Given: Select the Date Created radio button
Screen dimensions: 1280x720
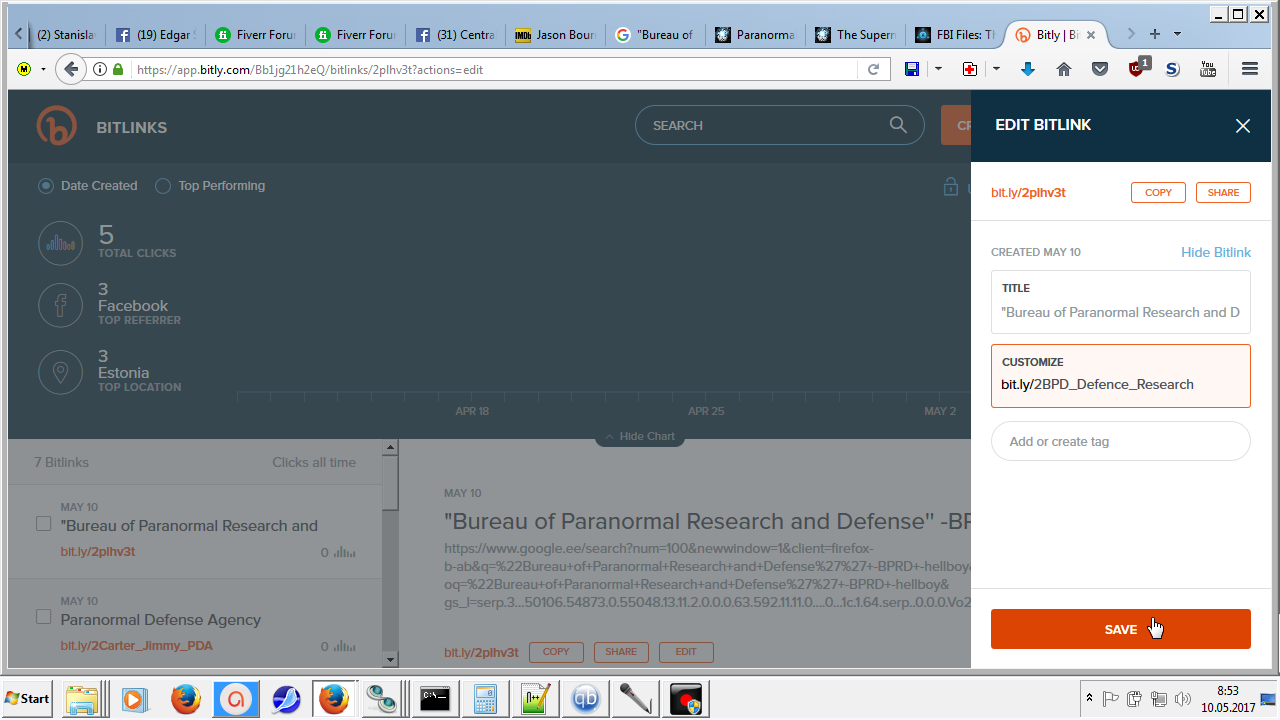Looking at the screenshot, I should 46,186.
